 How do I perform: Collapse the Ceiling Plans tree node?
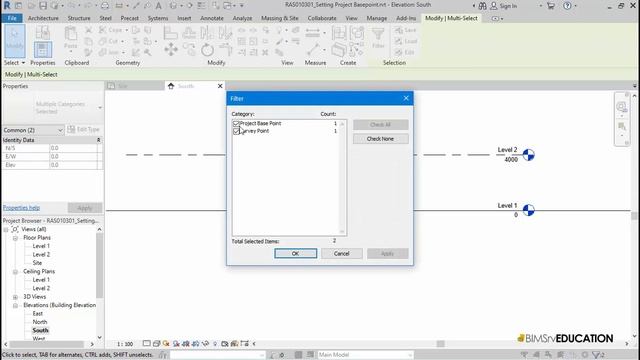point(15,272)
